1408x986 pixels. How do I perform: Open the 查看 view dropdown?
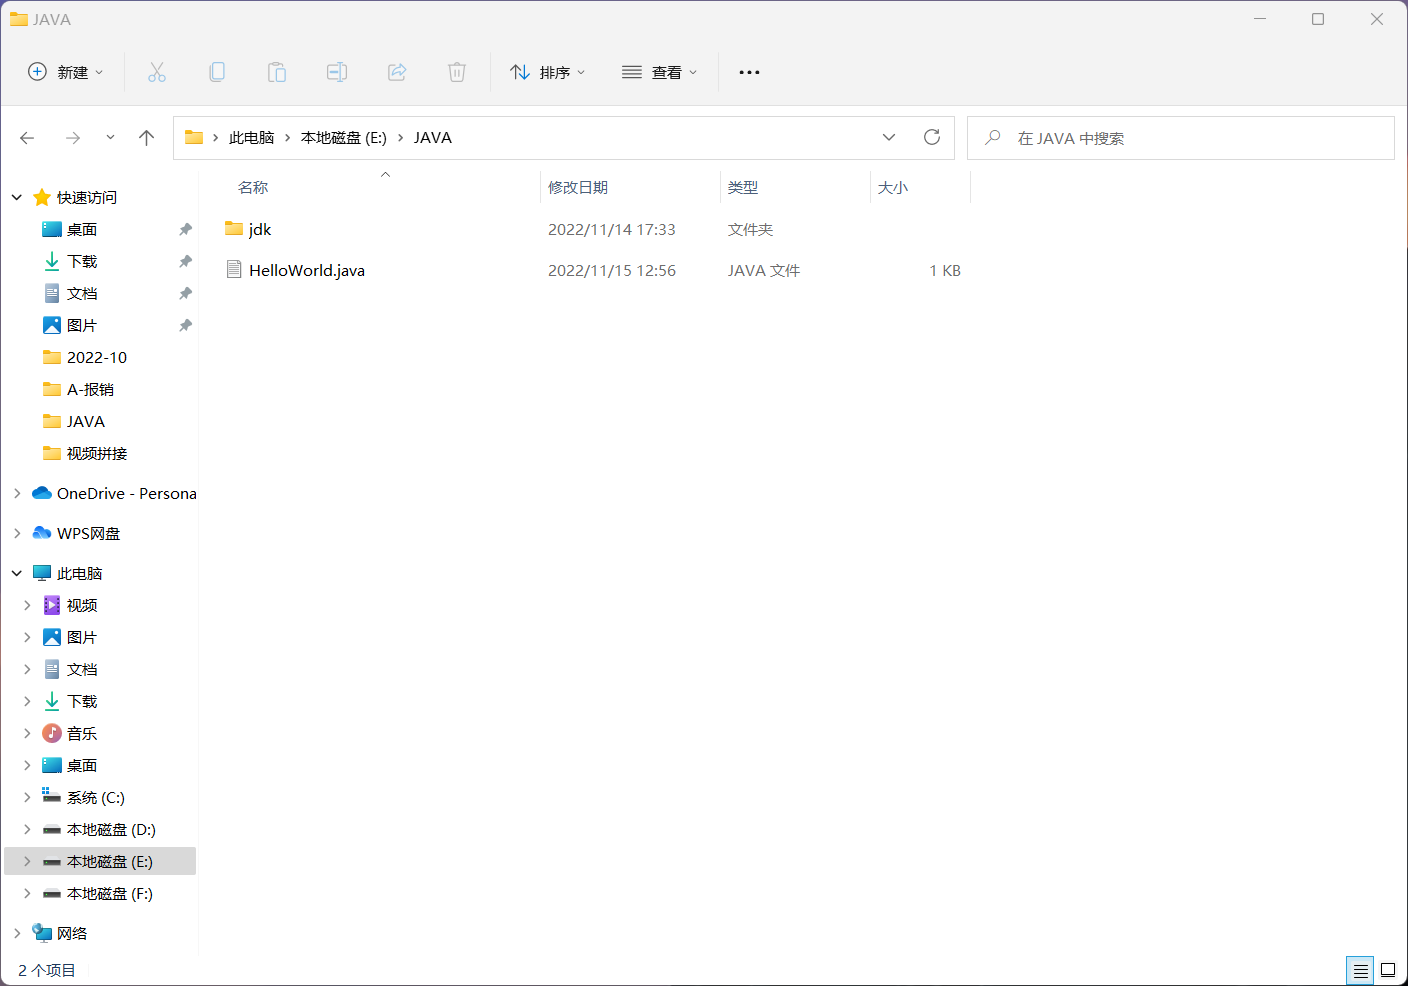click(x=660, y=72)
